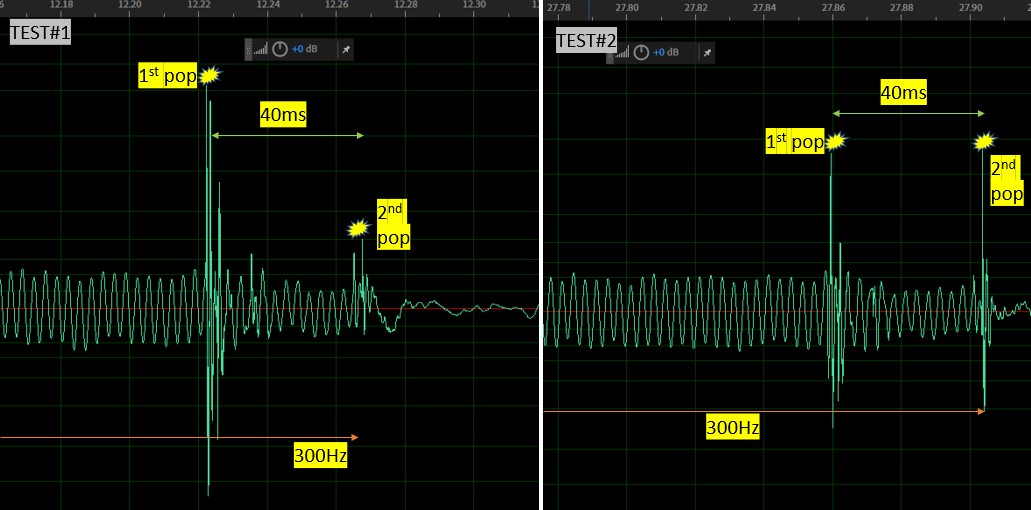This screenshot has height=510, width=1031.
Task: Click 12.30 on the left timeline ruler
Action: (475, 4)
